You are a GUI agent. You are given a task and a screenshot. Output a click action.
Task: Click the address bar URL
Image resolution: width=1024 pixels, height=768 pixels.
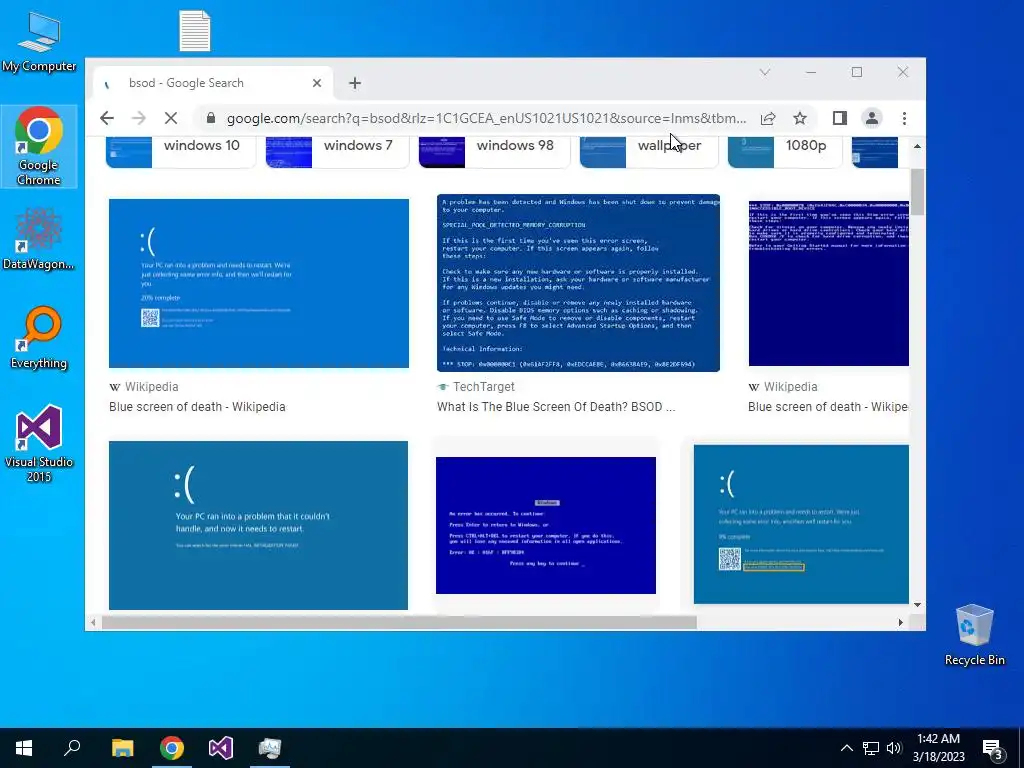pyautogui.click(x=486, y=118)
